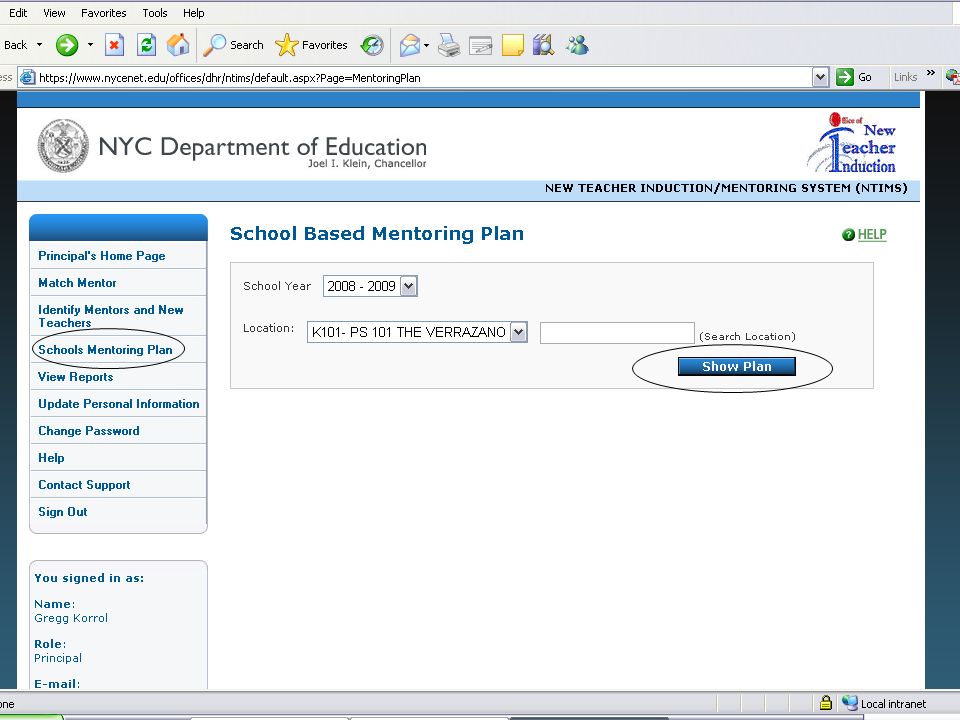Viewport: 960px width, 720px height.
Task: Click the 'Gregg Korrol' name text
Action: pos(71,618)
